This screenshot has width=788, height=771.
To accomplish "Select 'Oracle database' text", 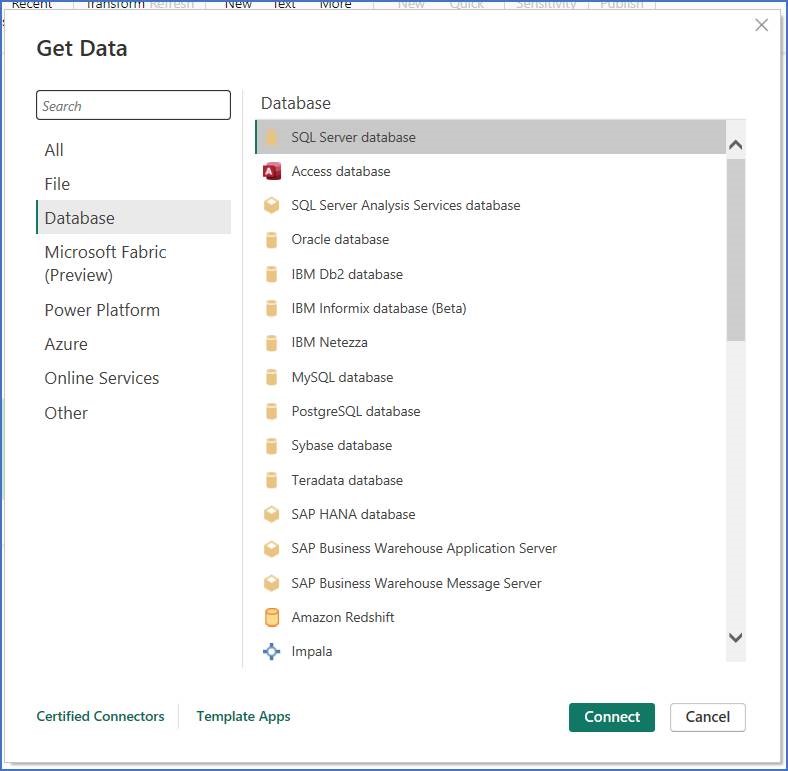I will point(340,239).
